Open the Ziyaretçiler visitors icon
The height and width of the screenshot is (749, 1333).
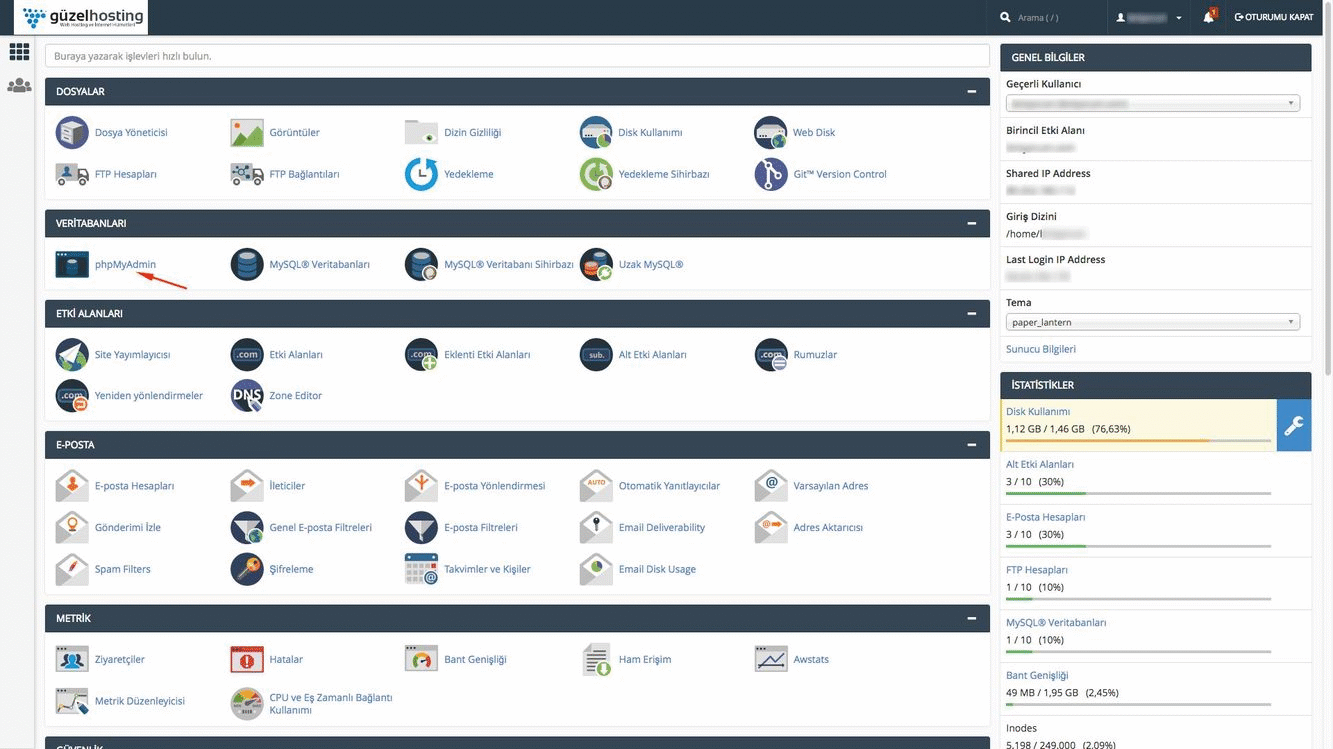click(x=72, y=659)
